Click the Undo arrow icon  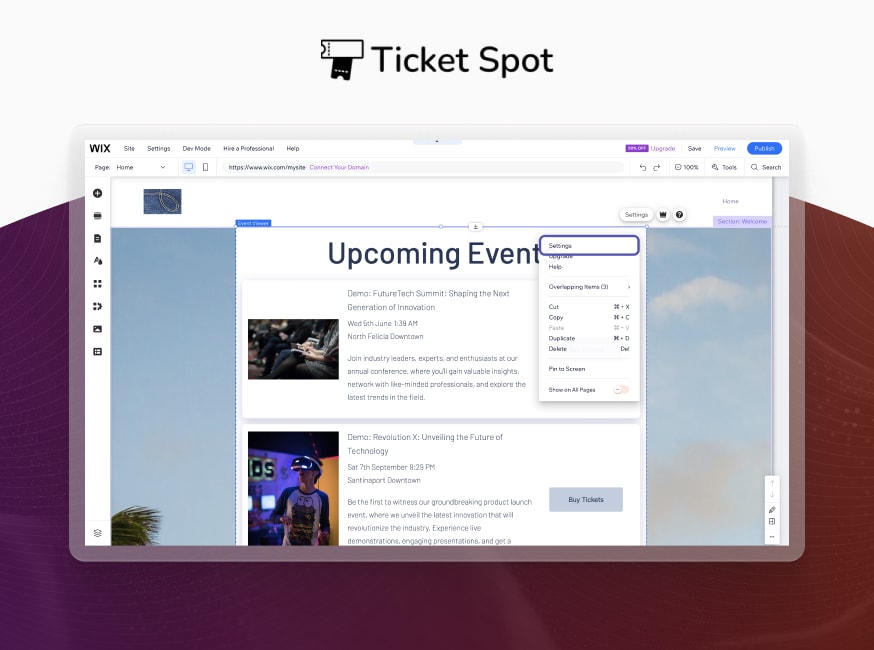tap(643, 167)
